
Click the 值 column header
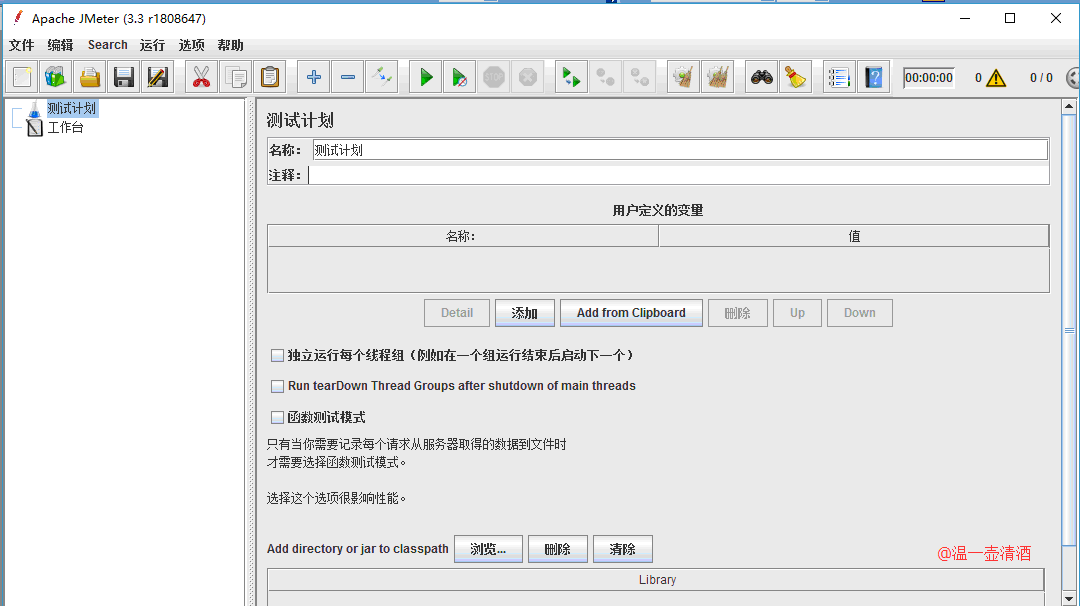coord(854,236)
